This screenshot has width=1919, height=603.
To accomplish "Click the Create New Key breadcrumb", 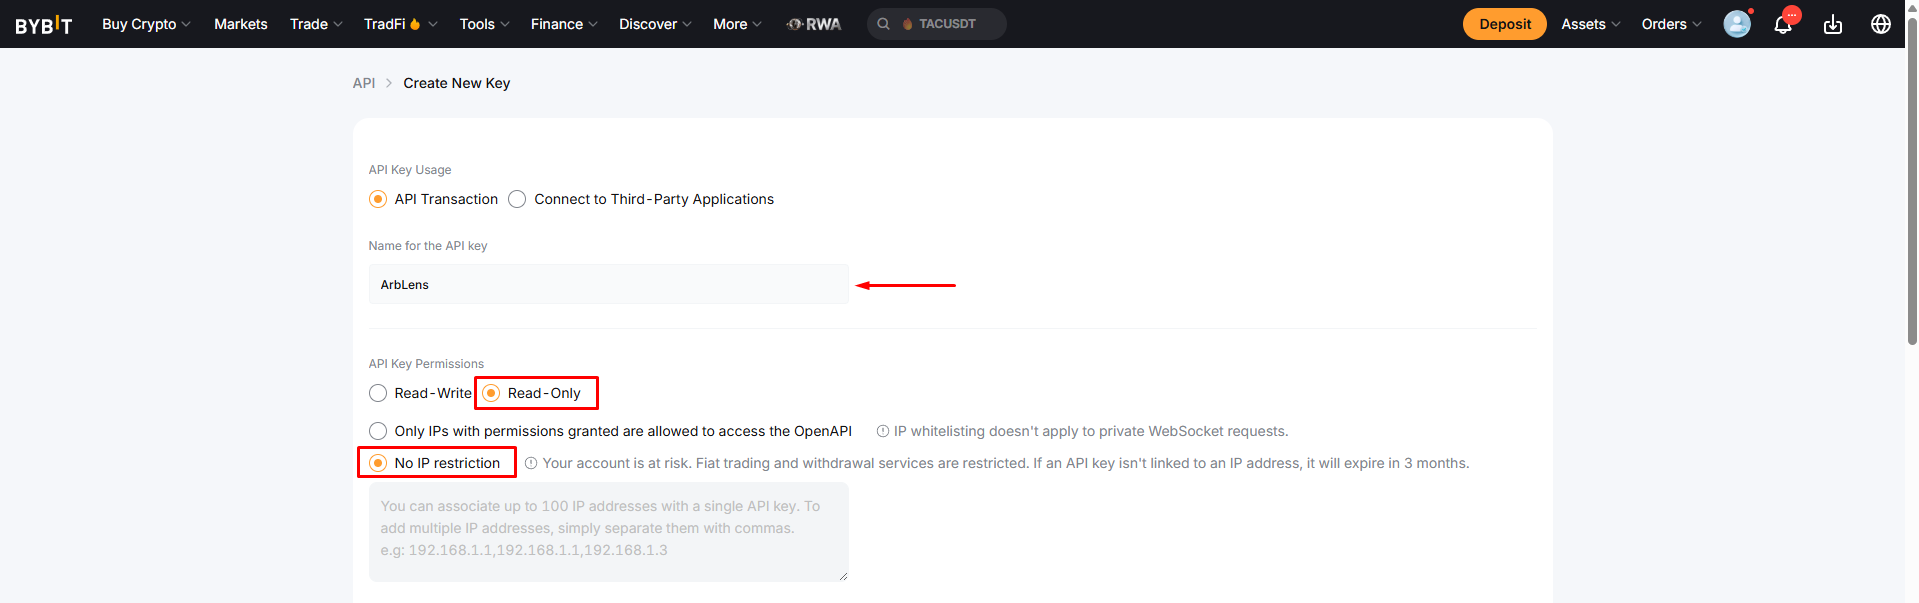I will pyautogui.click(x=457, y=83).
